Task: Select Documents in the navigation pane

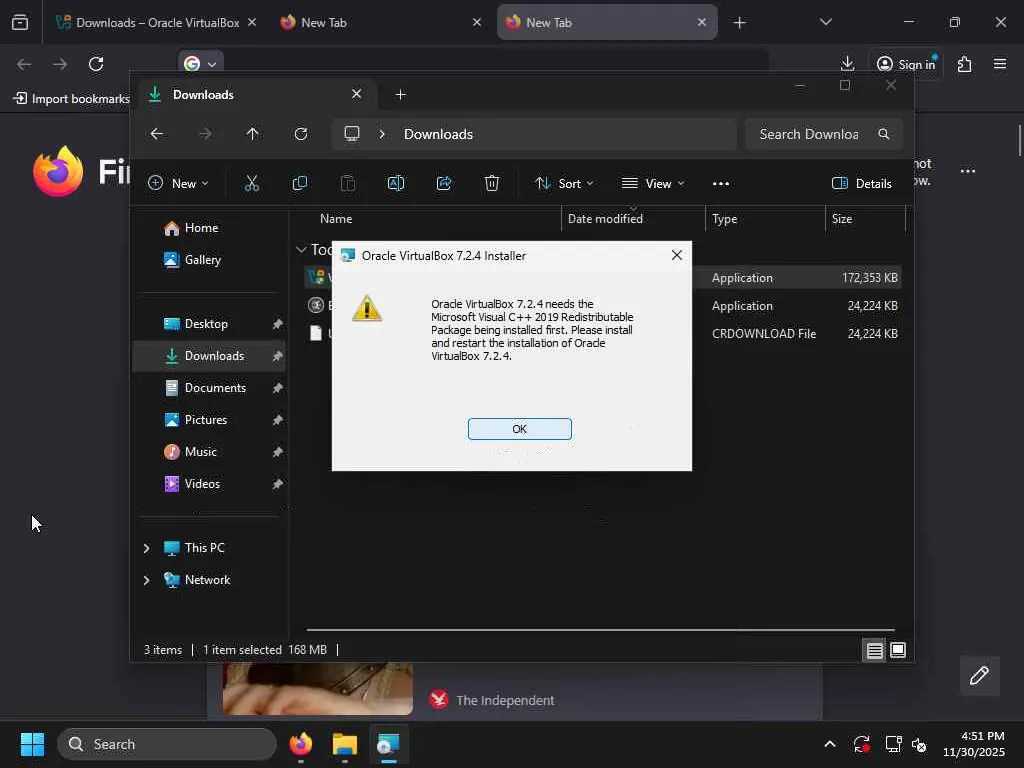Action: tap(209, 388)
